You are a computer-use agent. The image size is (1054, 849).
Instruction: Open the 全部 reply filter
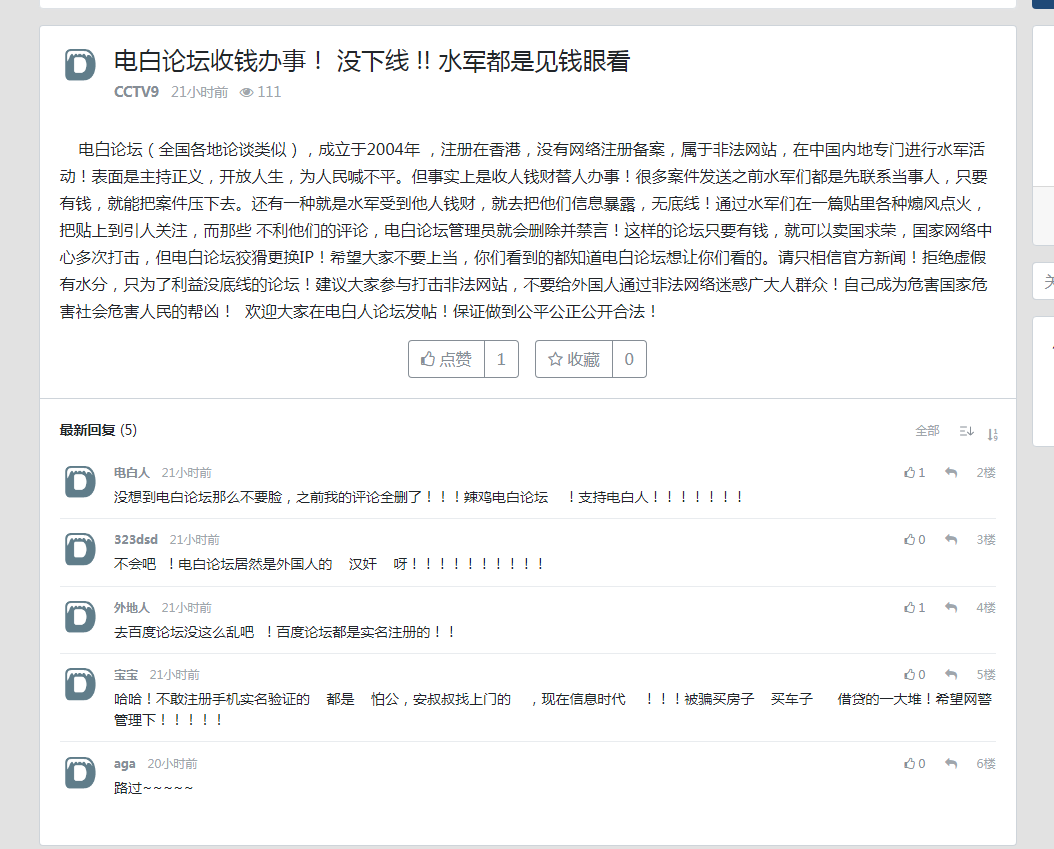pyautogui.click(x=927, y=431)
